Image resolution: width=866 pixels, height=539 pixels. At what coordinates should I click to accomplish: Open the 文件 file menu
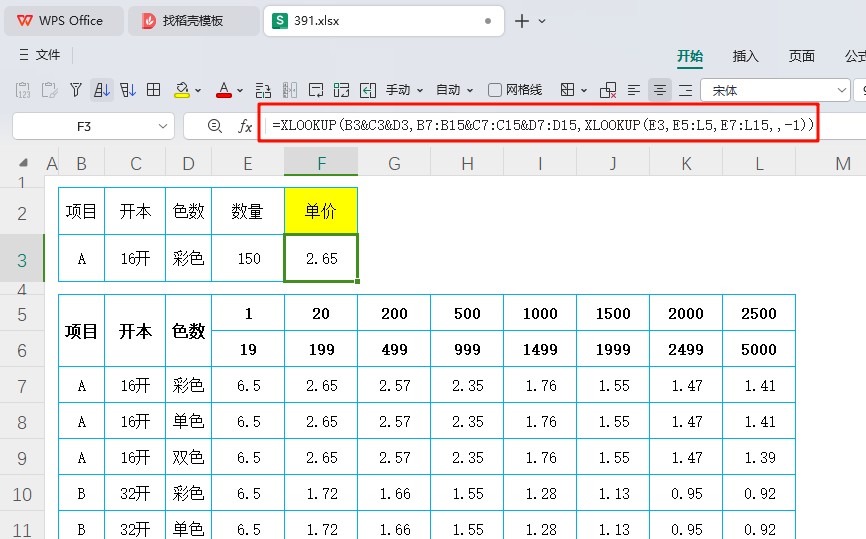tap(47, 55)
